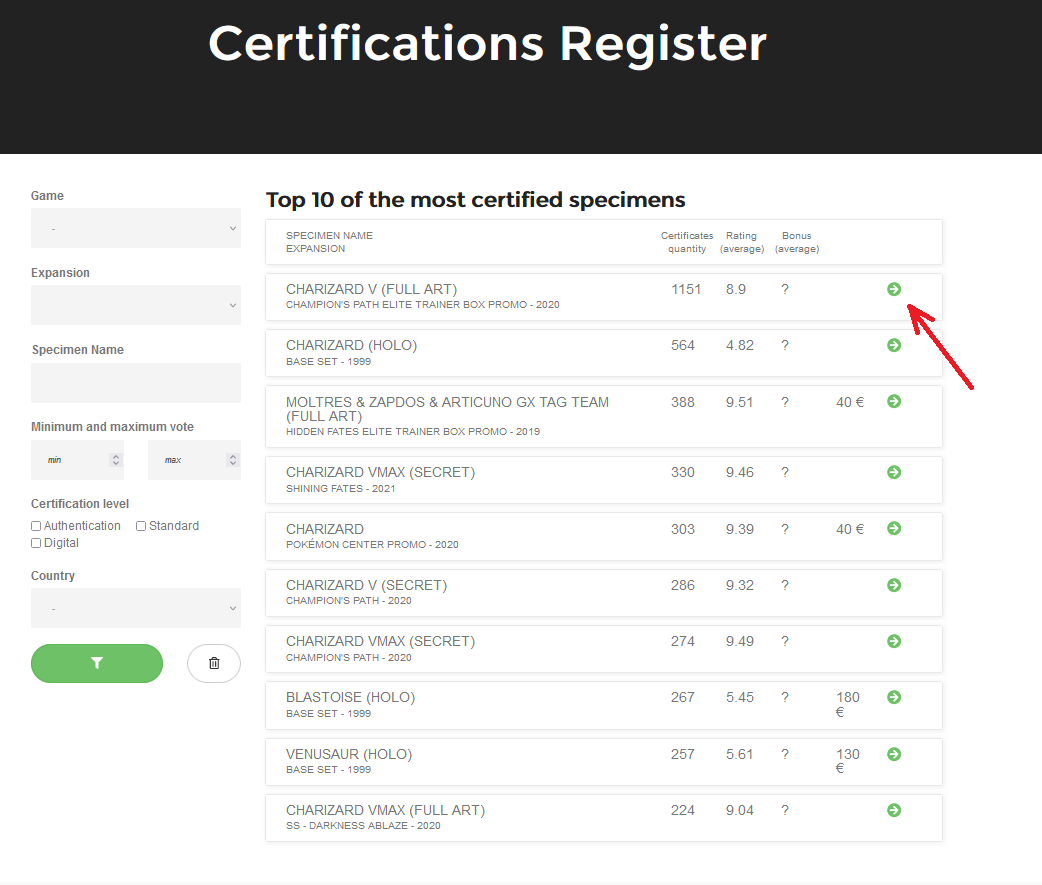Screen dimensions: 1042x885
Task: Click MOLTRES & ZAPDOS & ARTICUNO GX TAG TEAM name
Action: 447,409
